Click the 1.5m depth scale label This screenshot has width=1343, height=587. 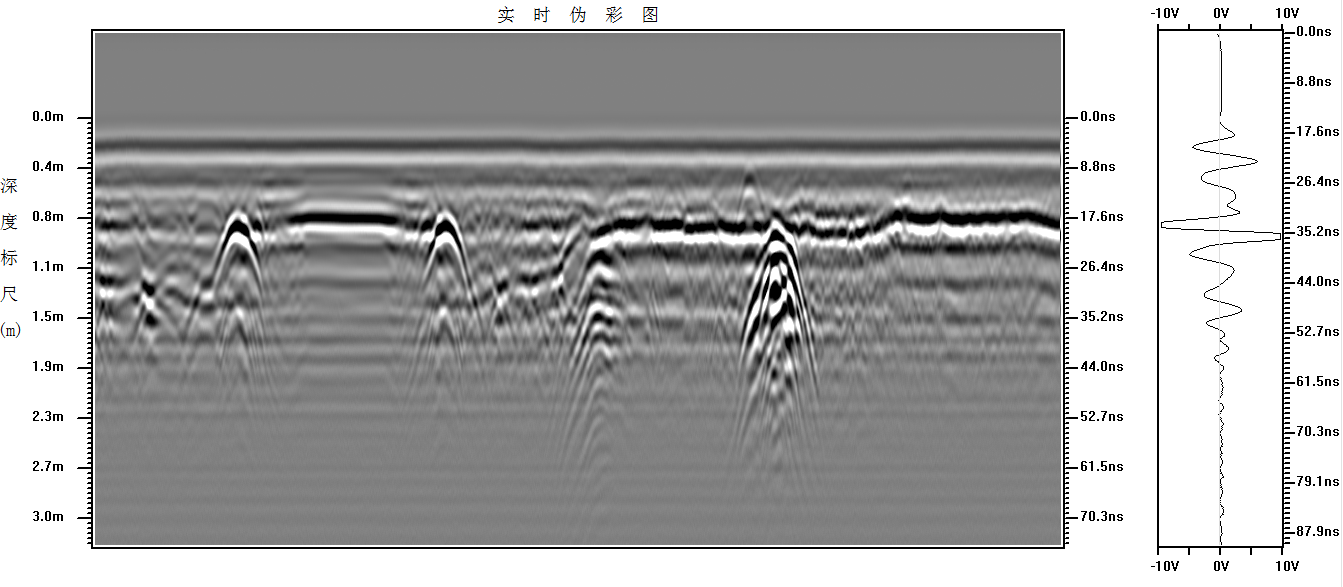pos(47,317)
